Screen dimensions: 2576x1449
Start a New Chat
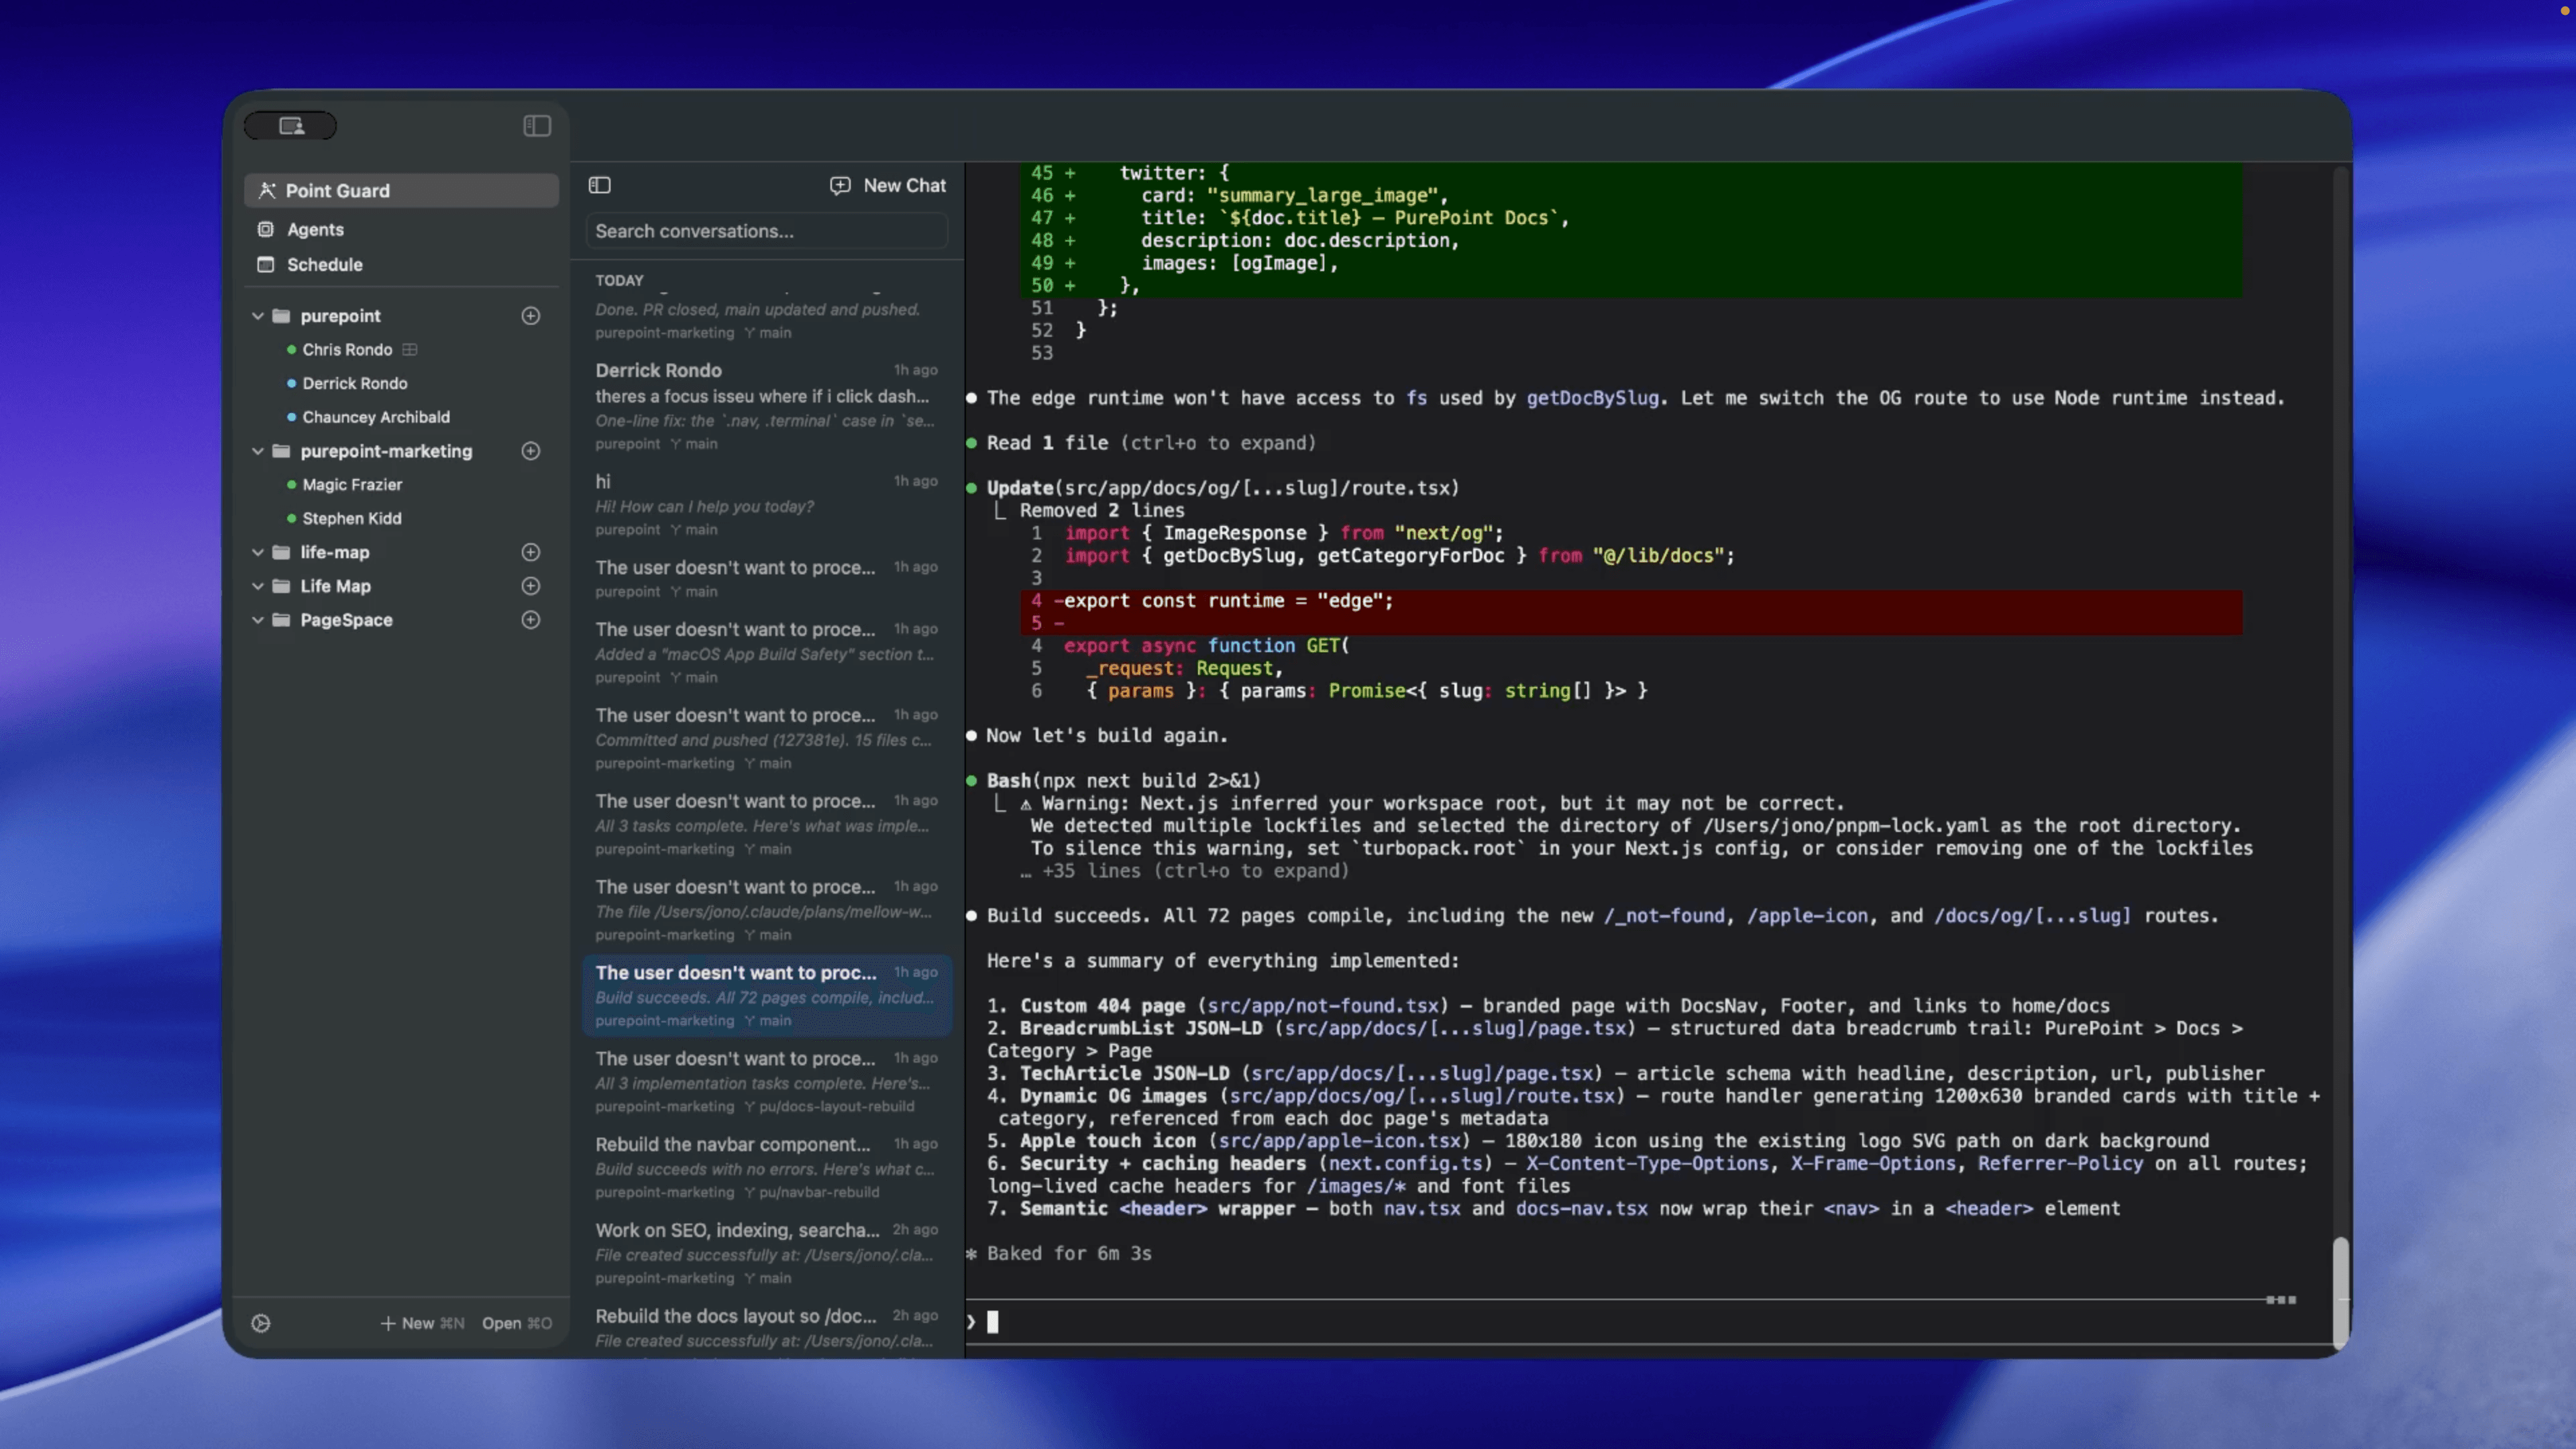888,185
